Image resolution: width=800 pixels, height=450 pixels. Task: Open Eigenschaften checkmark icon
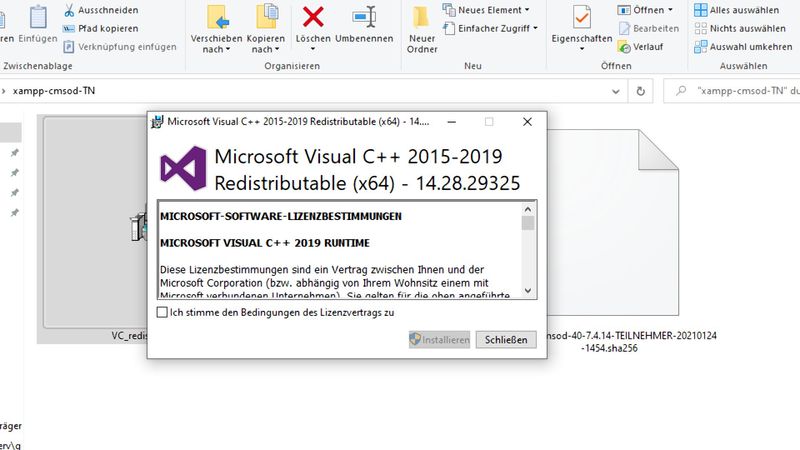[582, 17]
